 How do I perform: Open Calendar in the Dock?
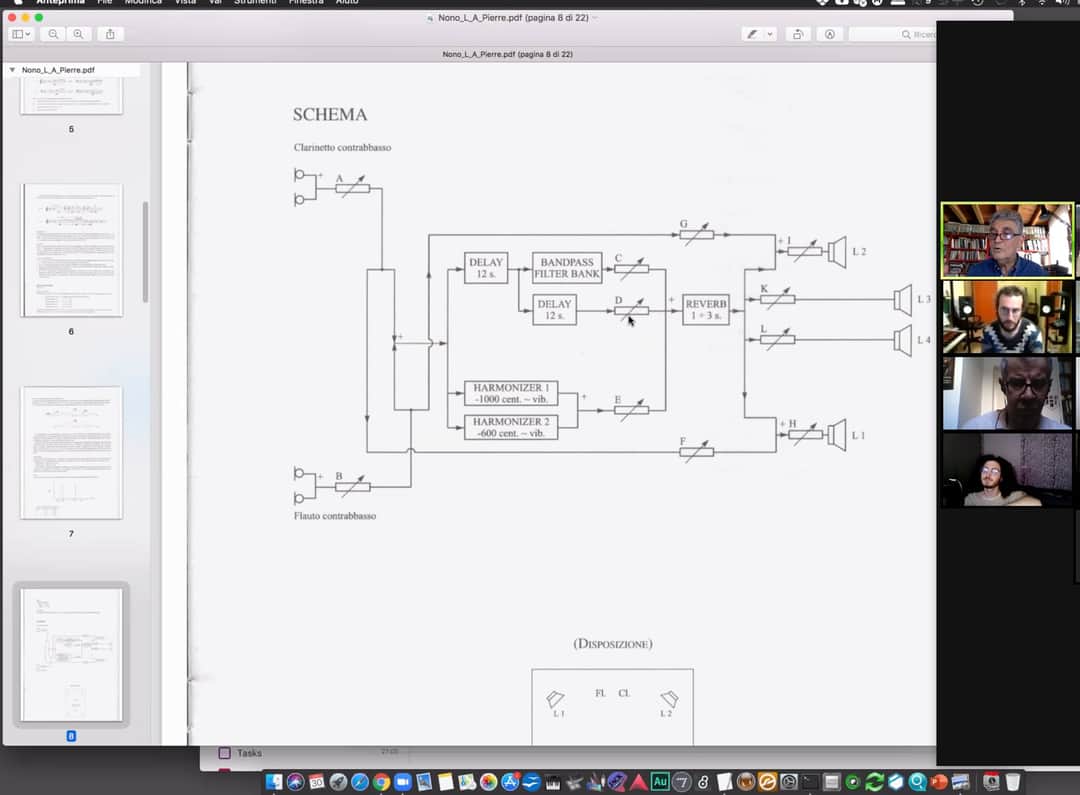pos(317,781)
